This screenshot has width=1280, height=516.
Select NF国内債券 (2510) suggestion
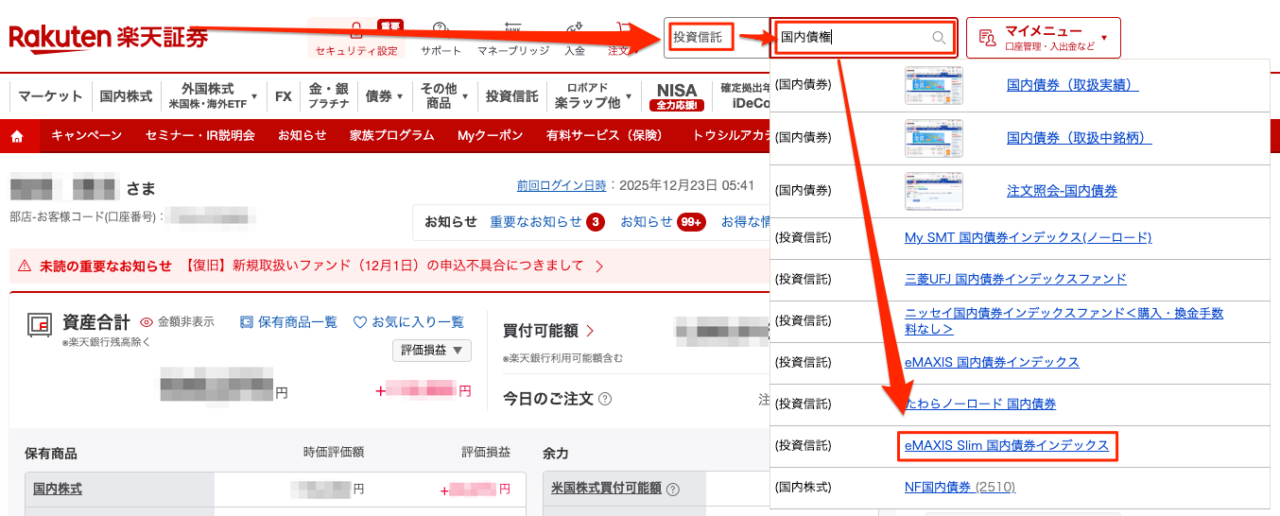[960, 487]
